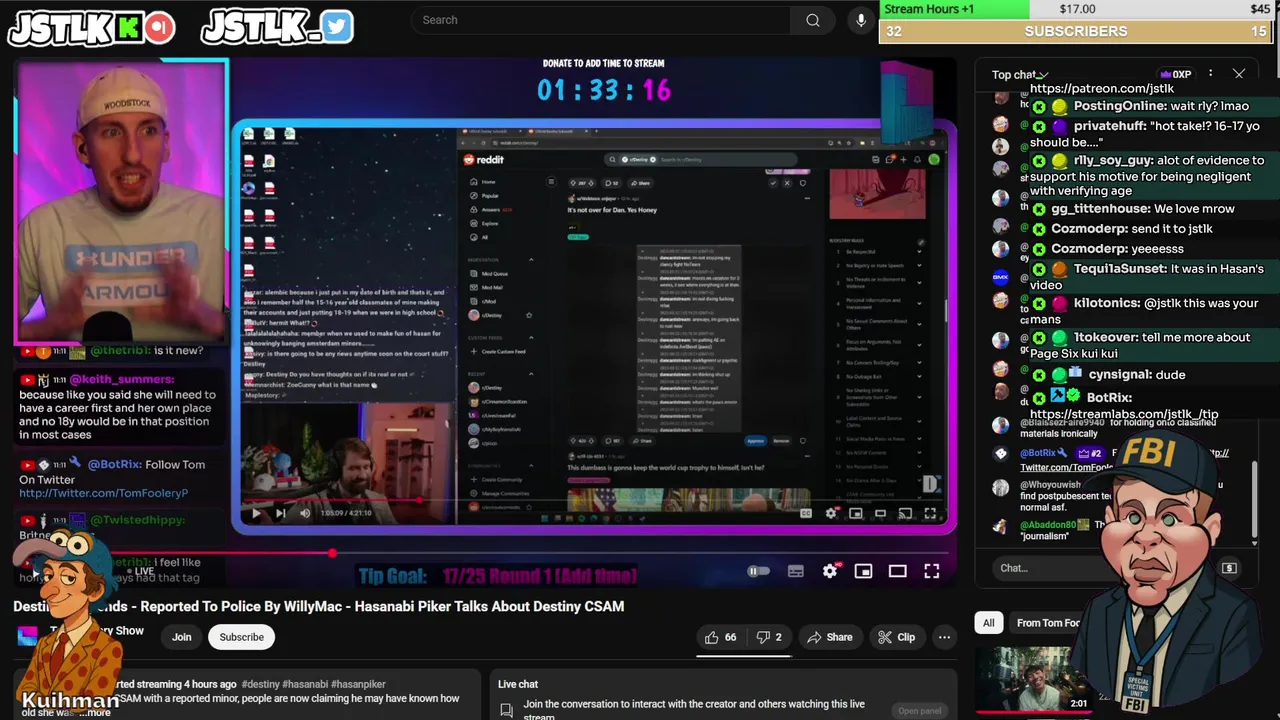The width and height of the screenshot is (1280, 720).
Task: Toggle subtitles on the main player
Action: (x=796, y=571)
